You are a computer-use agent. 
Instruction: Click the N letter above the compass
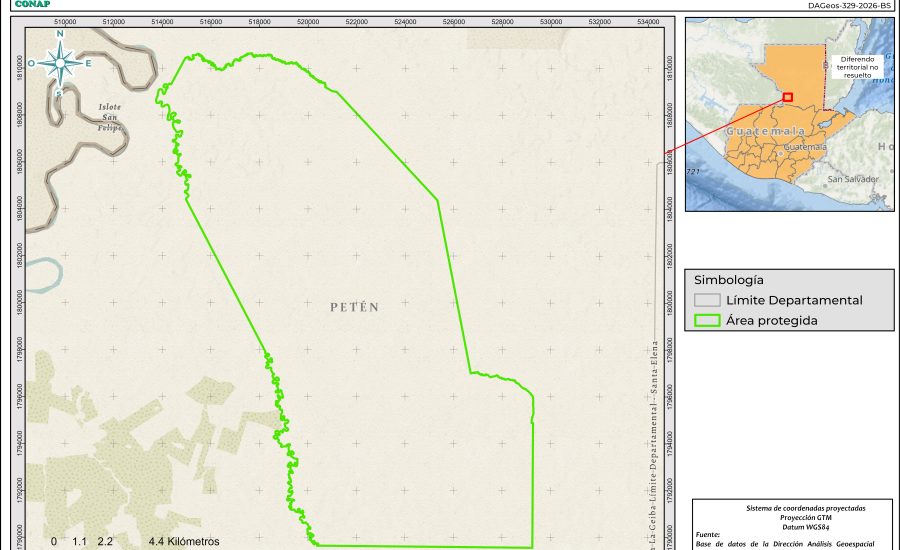coord(60,34)
